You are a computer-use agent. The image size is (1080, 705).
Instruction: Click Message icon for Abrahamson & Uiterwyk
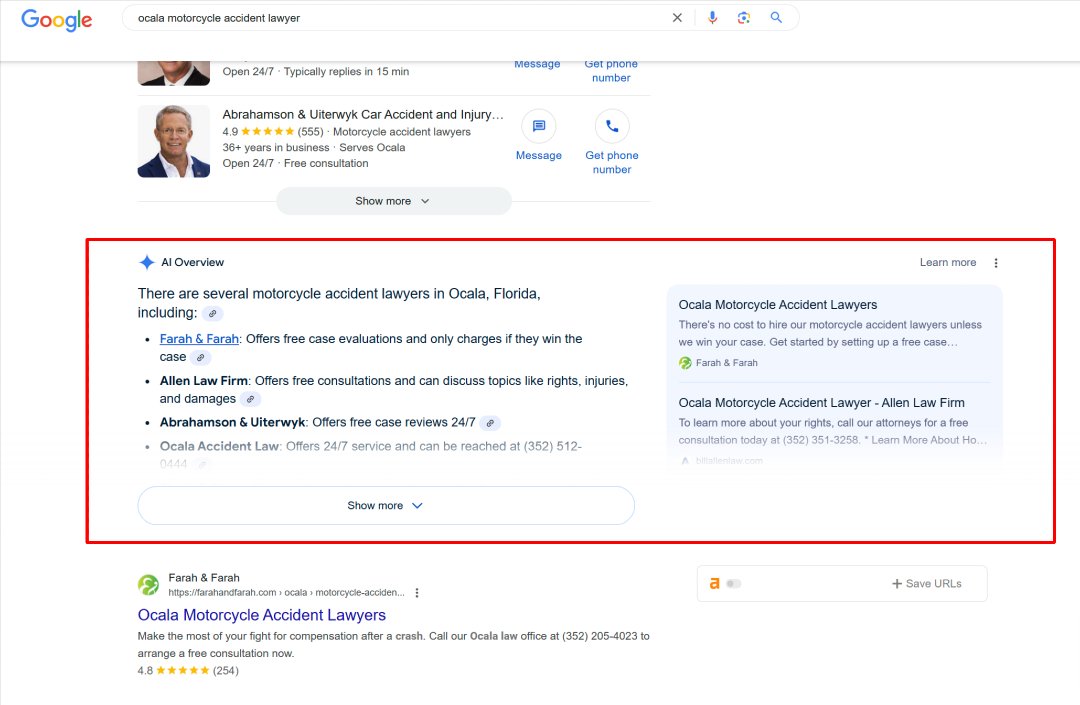pyautogui.click(x=539, y=126)
